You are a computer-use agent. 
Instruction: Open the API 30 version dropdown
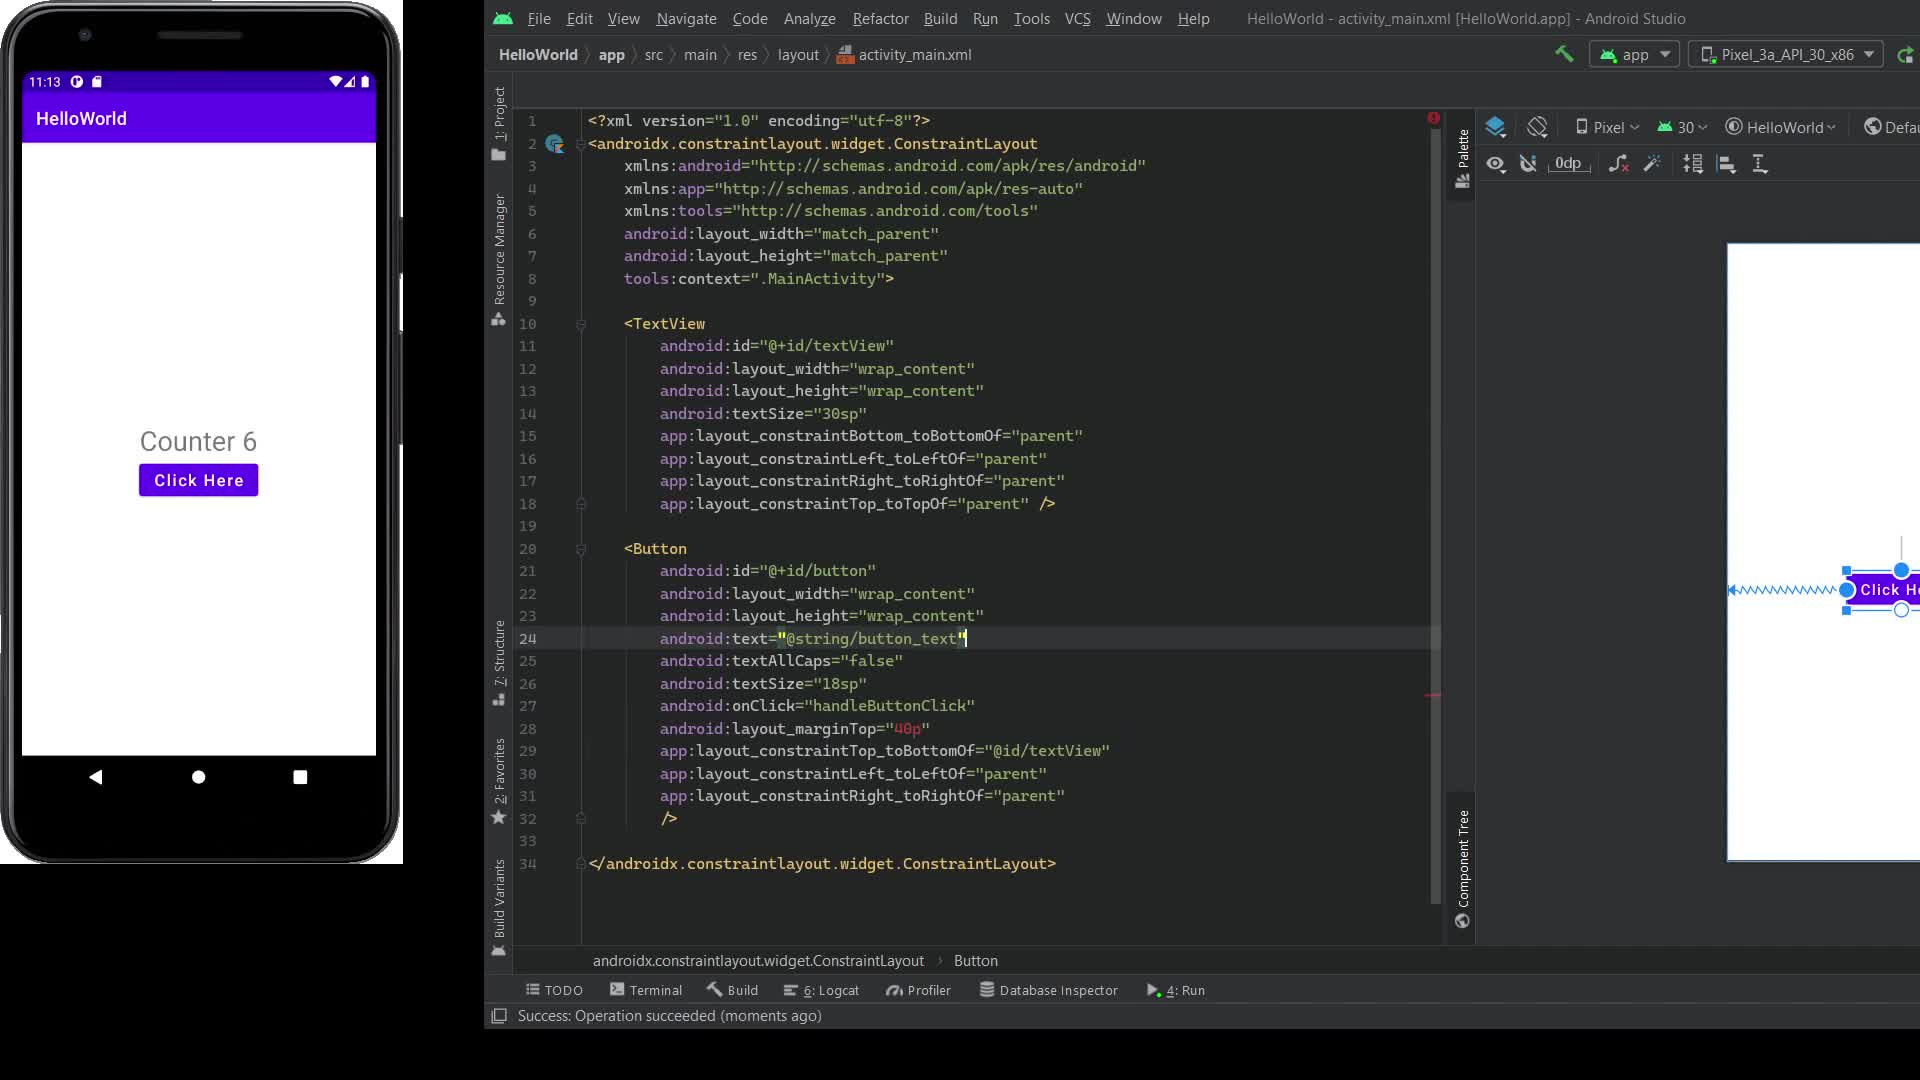1681,127
